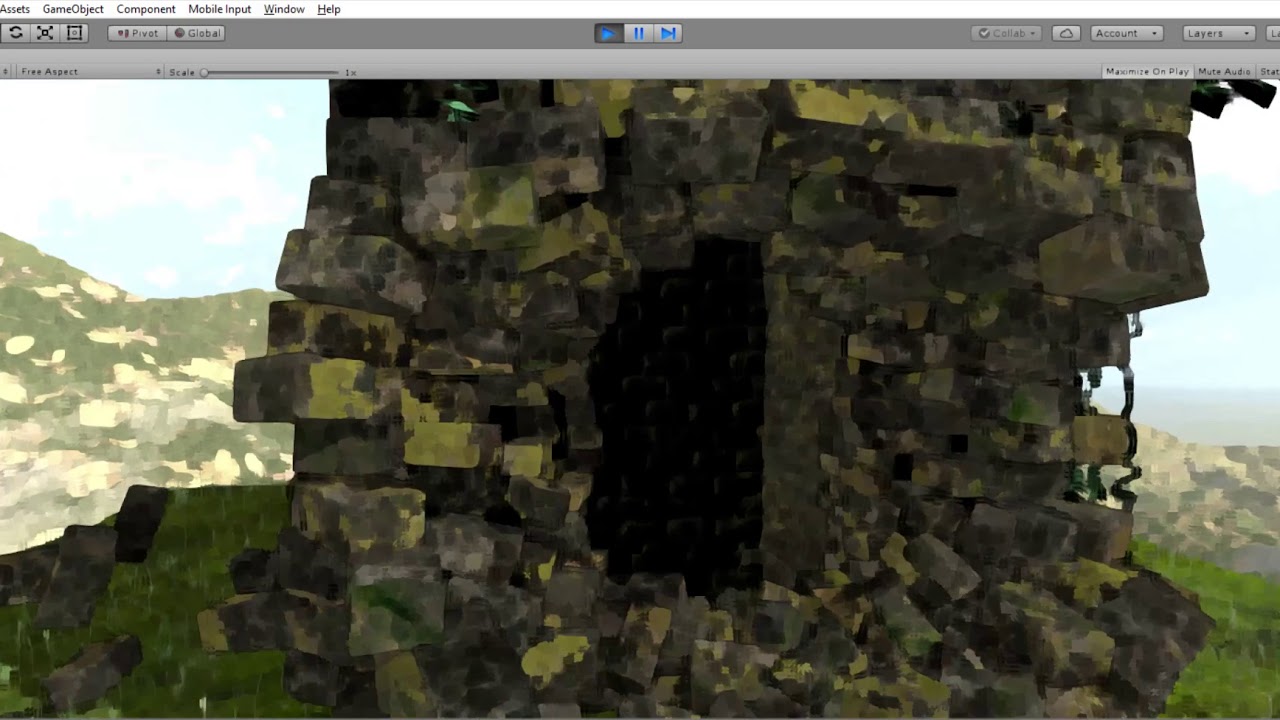Viewport: 1280px width, 720px height.
Task: Open the Layout dropdown at right edge
Action: 1273,33
